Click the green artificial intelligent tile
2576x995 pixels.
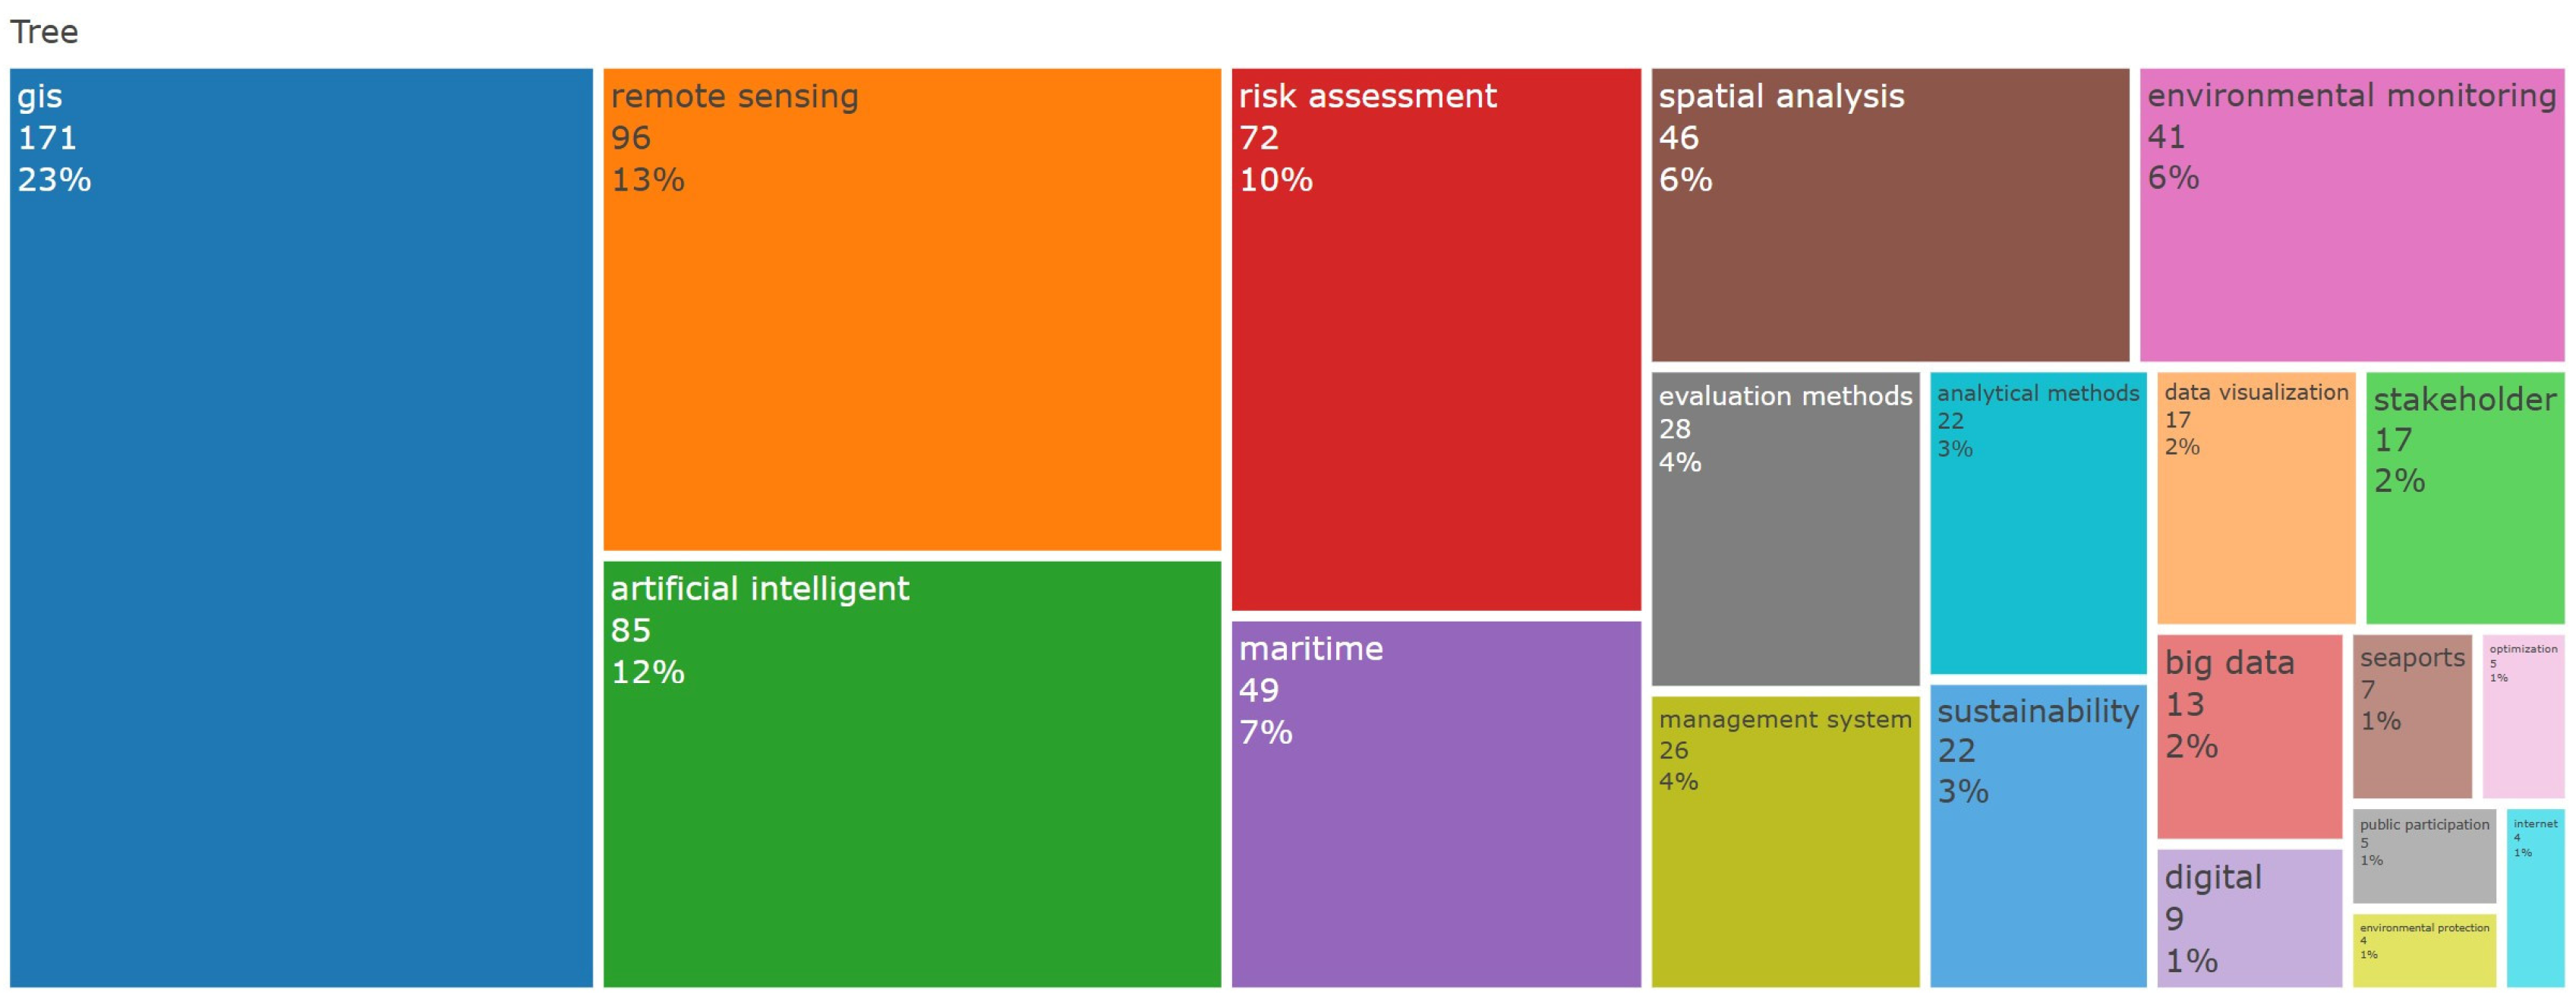pyautogui.click(x=911, y=773)
